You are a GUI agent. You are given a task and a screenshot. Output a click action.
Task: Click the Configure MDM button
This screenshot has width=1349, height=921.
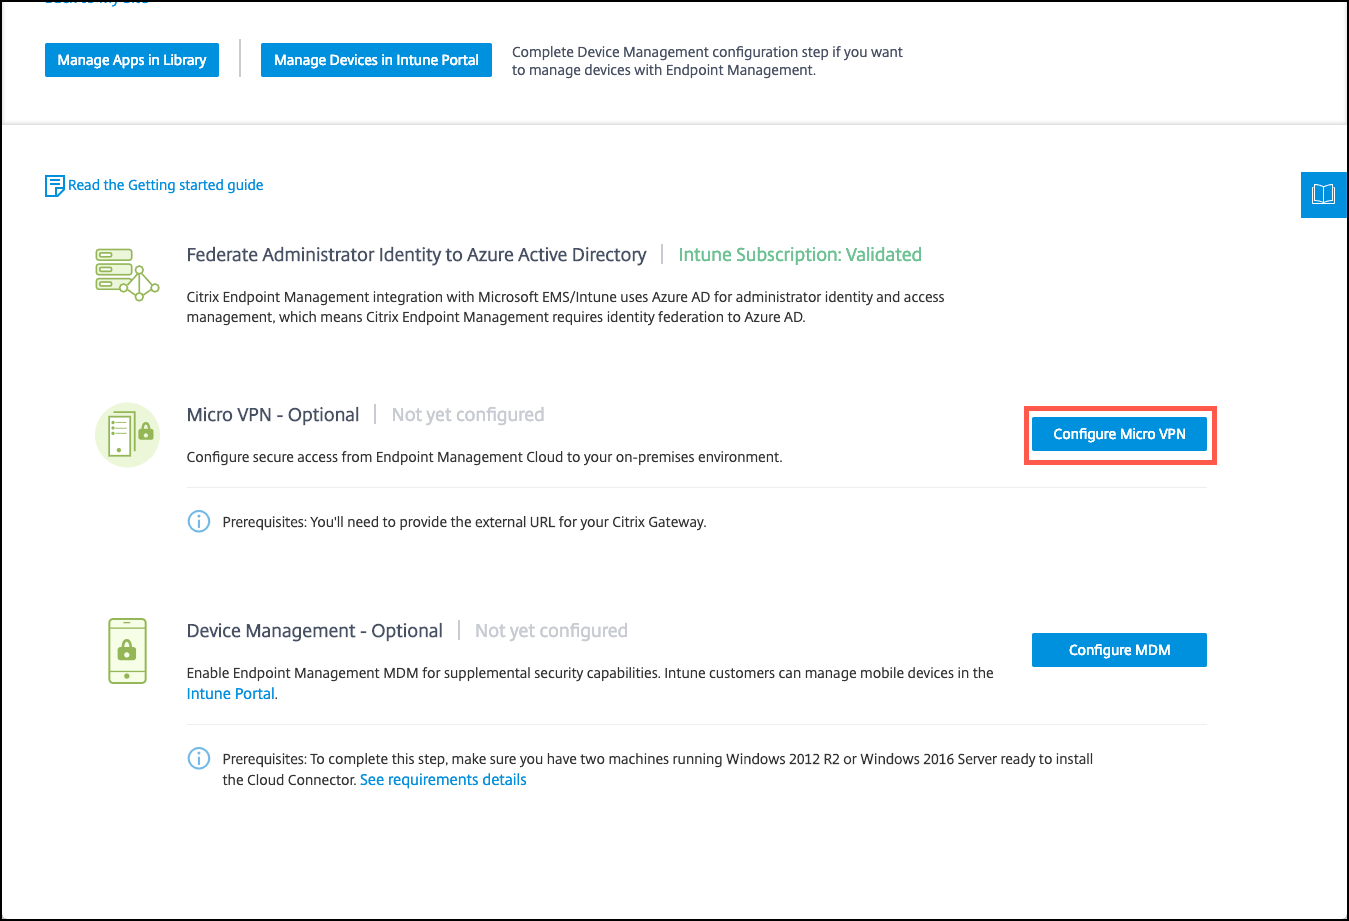click(x=1119, y=650)
